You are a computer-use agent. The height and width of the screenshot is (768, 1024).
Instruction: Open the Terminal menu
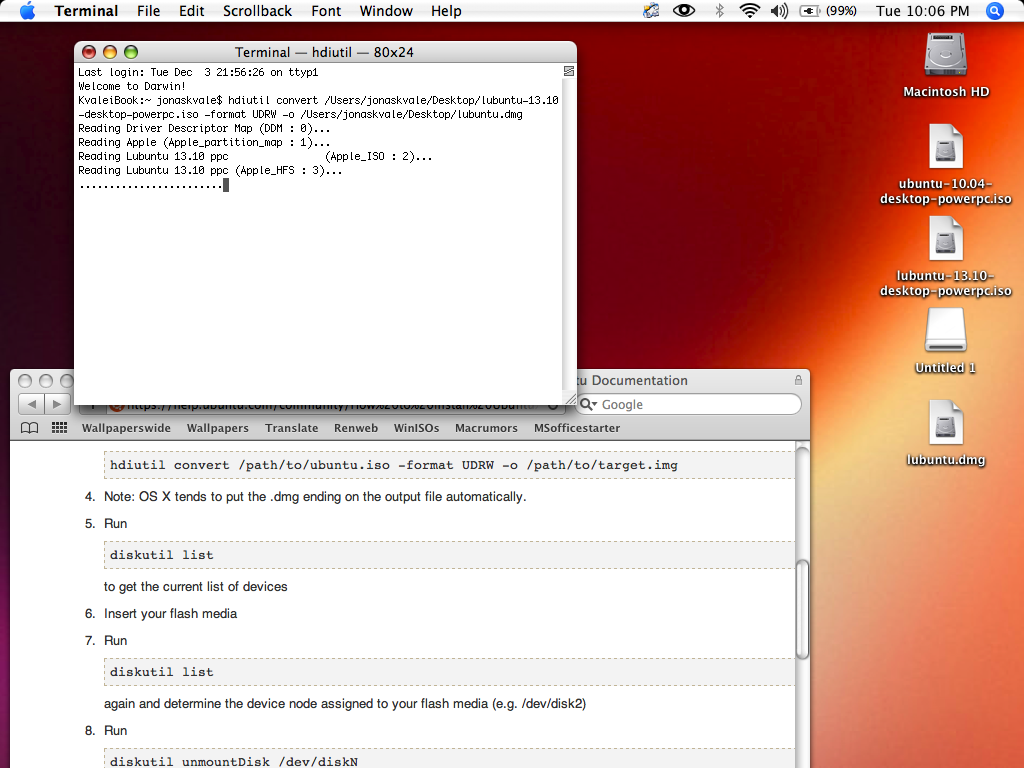pos(86,11)
